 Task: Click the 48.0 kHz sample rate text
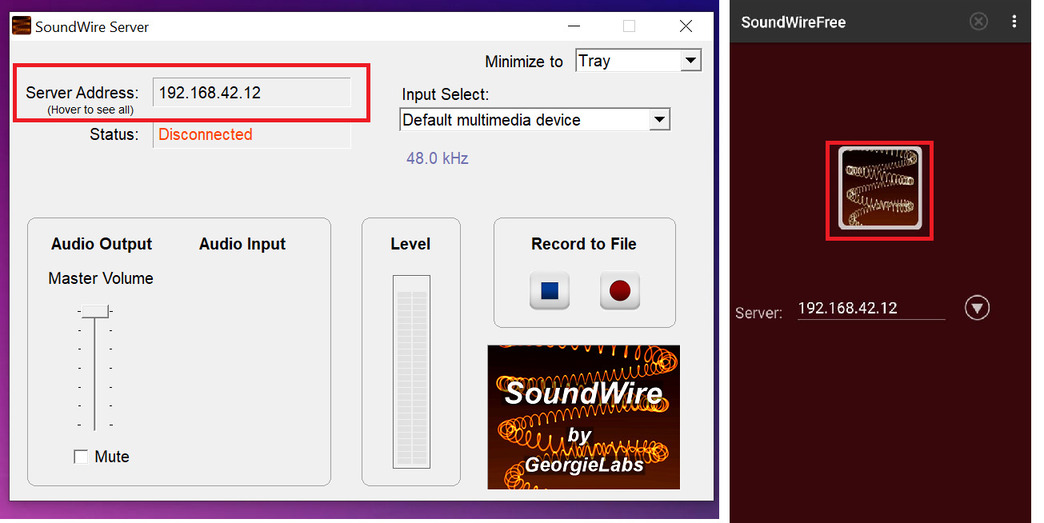437,158
